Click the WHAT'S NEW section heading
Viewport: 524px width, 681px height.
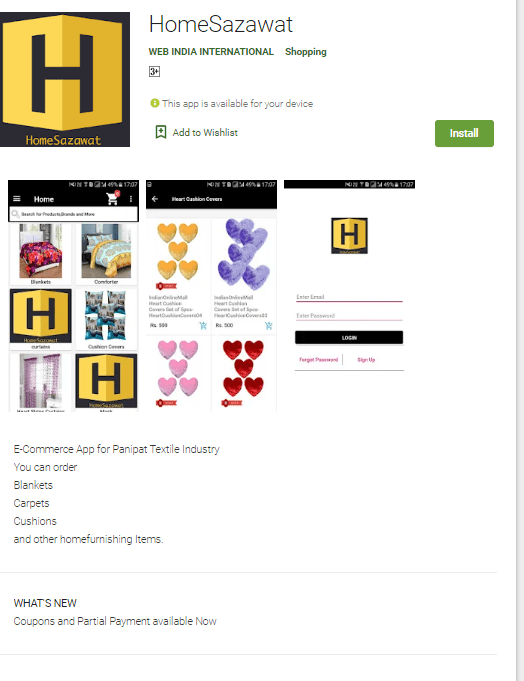(x=45, y=603)
